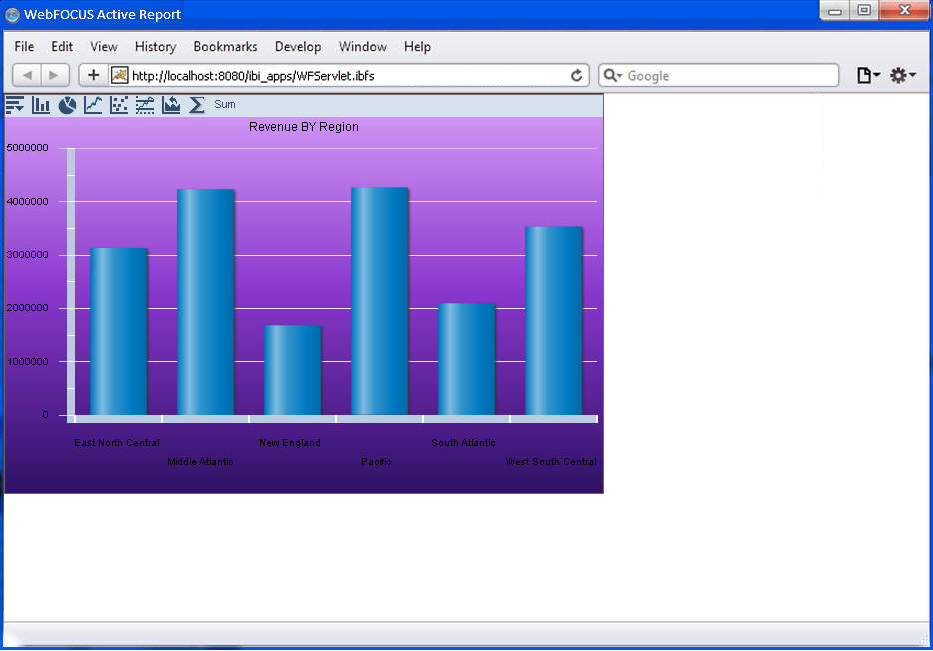Open the Help menu

(417, 46)
